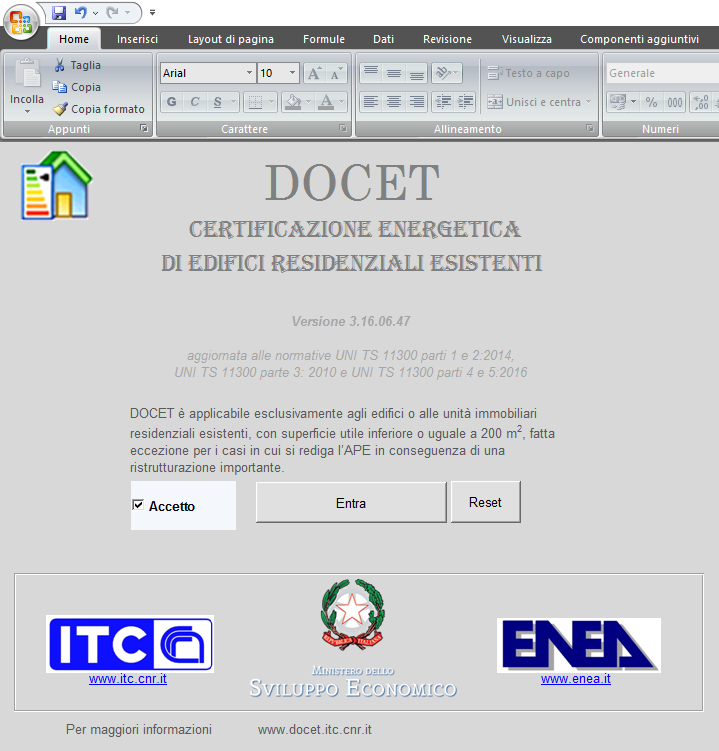
Task: Toggle italic (C) formatting
Action: pos(194,102)
